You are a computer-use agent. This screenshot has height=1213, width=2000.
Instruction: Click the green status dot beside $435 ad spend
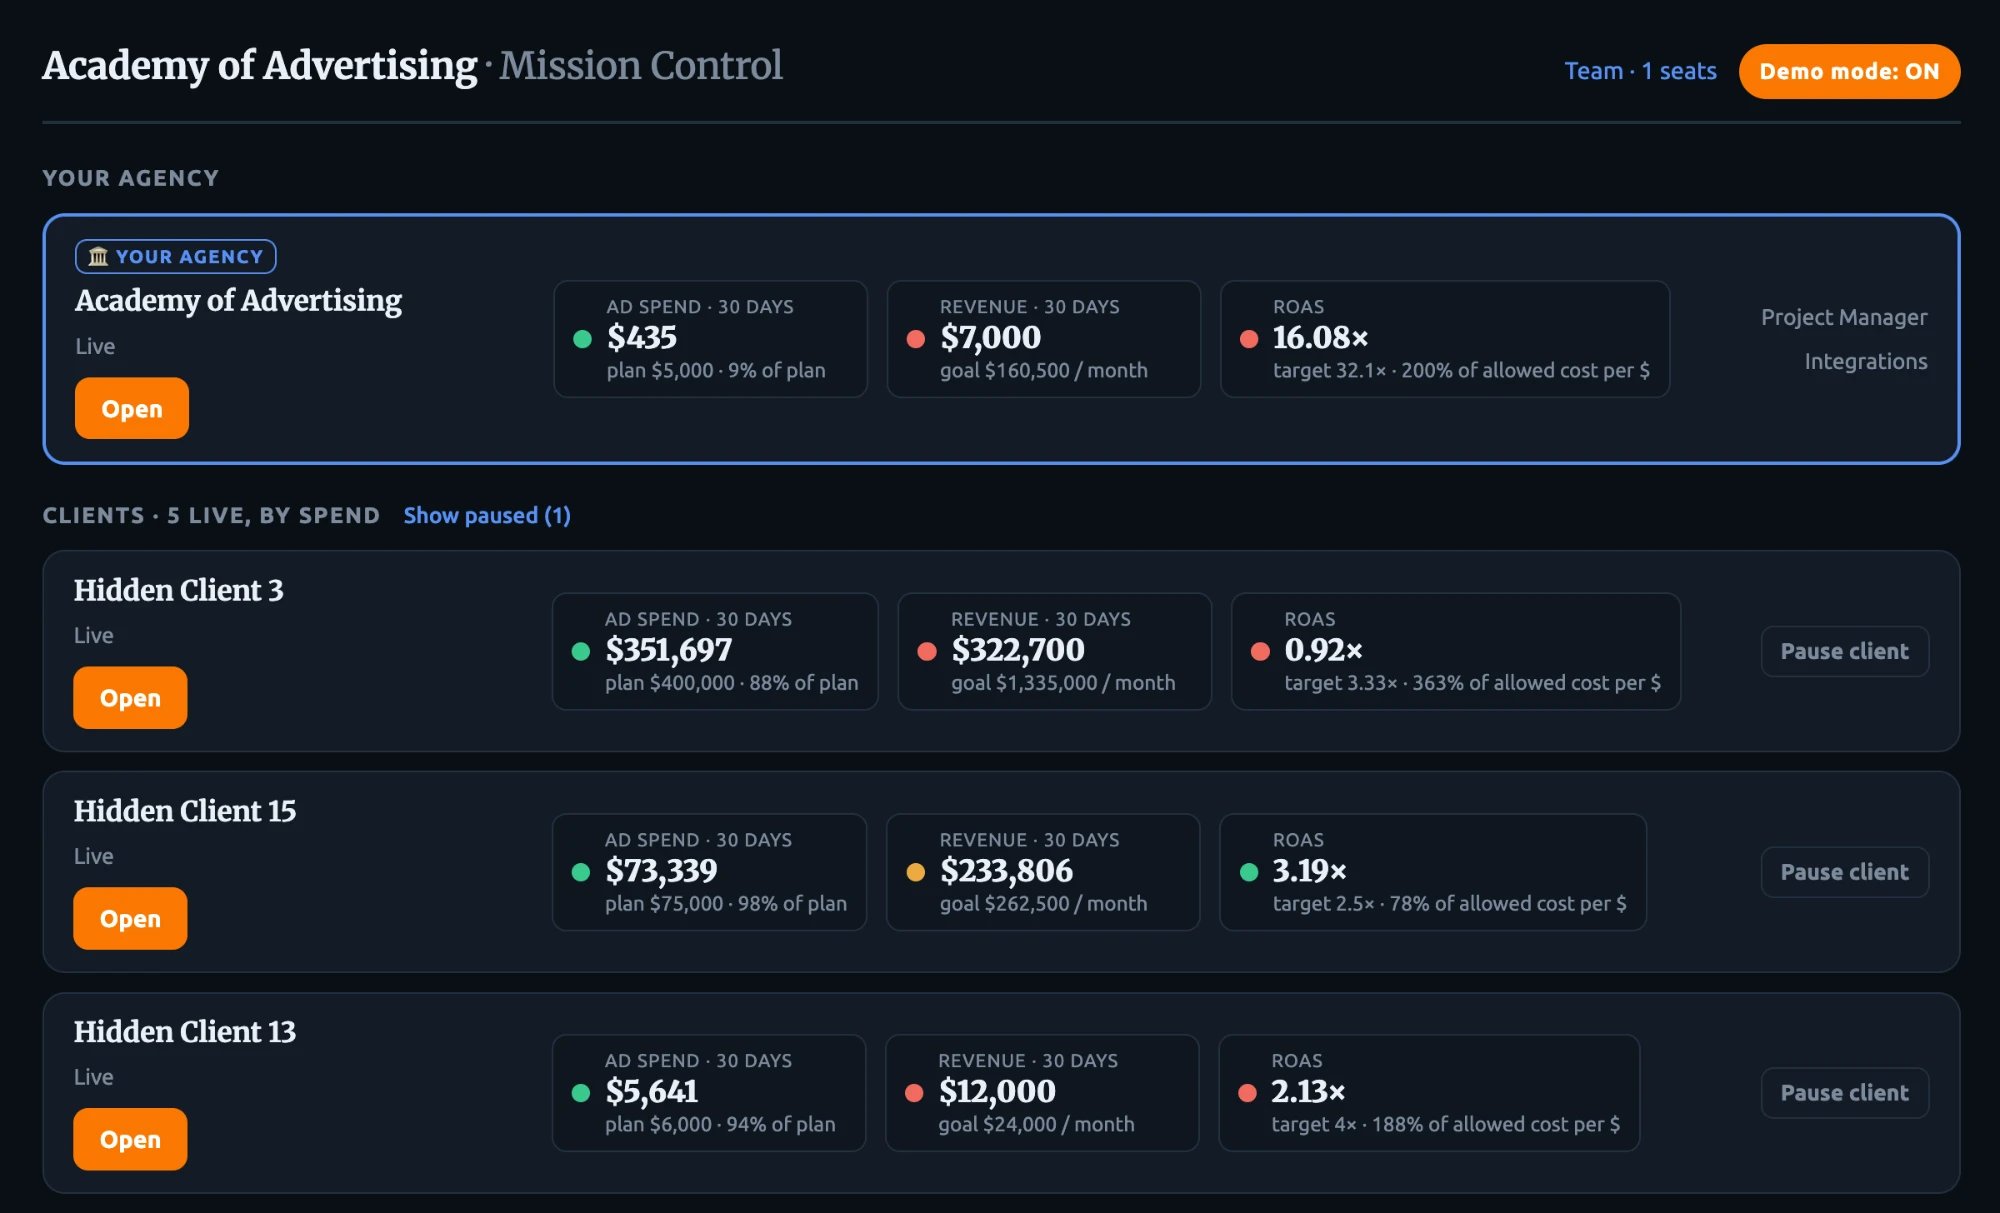pos(582,339)
